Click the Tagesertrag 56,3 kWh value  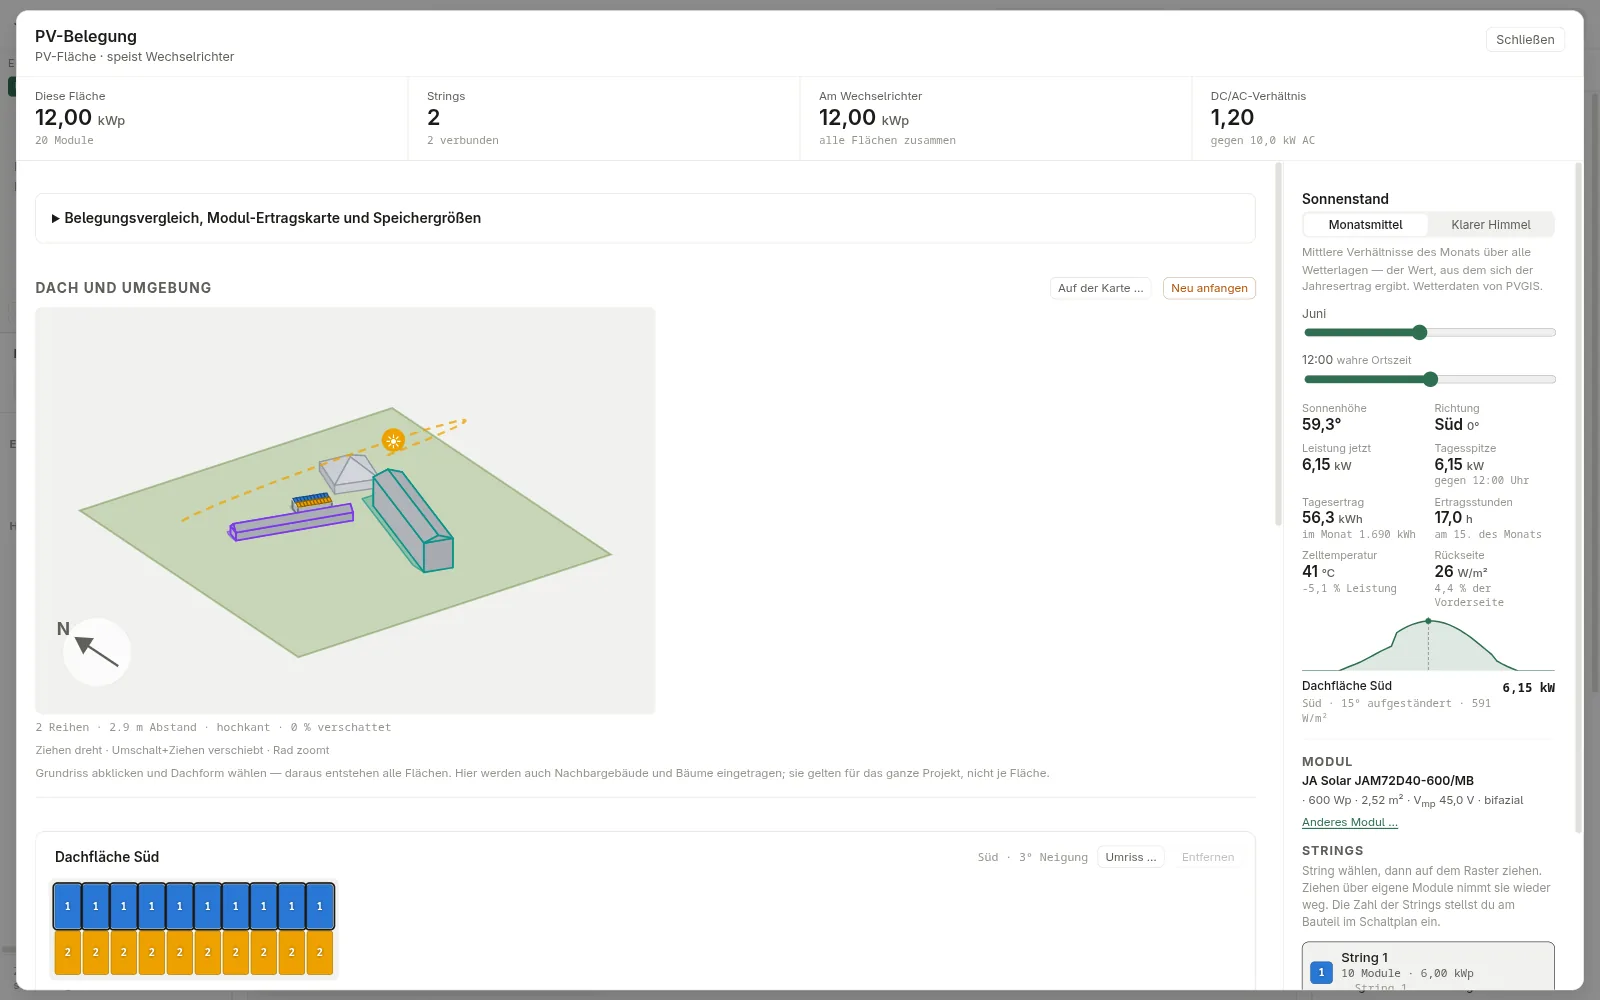click(x=1332, y=518)
